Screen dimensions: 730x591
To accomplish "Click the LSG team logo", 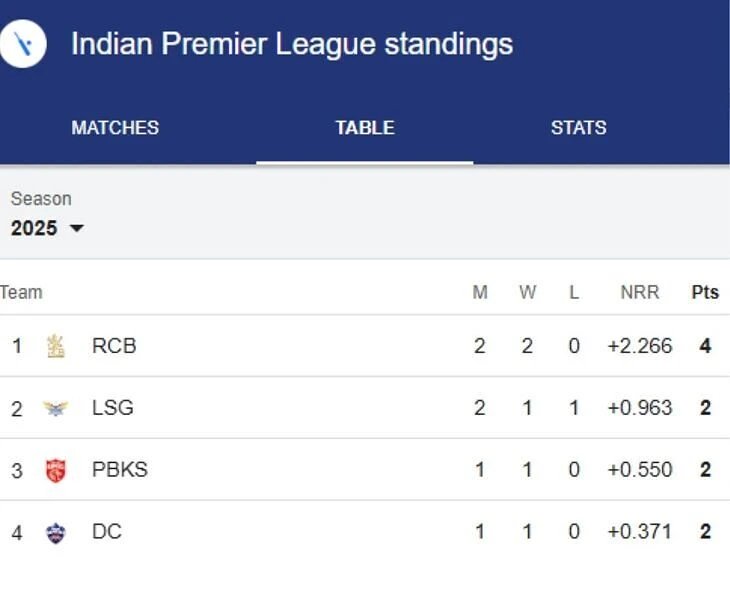I will tap(56, 408).
